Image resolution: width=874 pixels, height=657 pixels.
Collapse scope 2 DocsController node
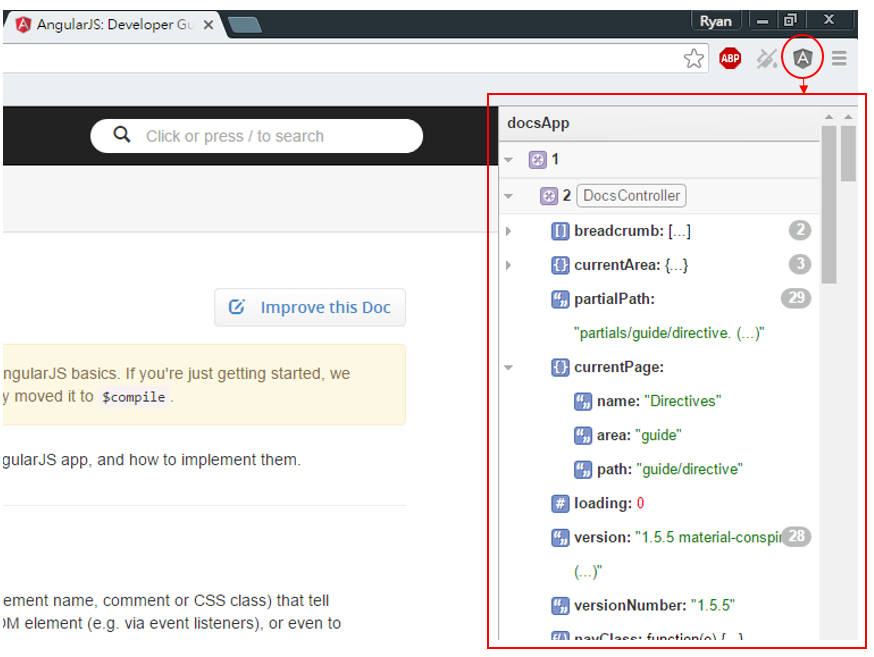508,196
